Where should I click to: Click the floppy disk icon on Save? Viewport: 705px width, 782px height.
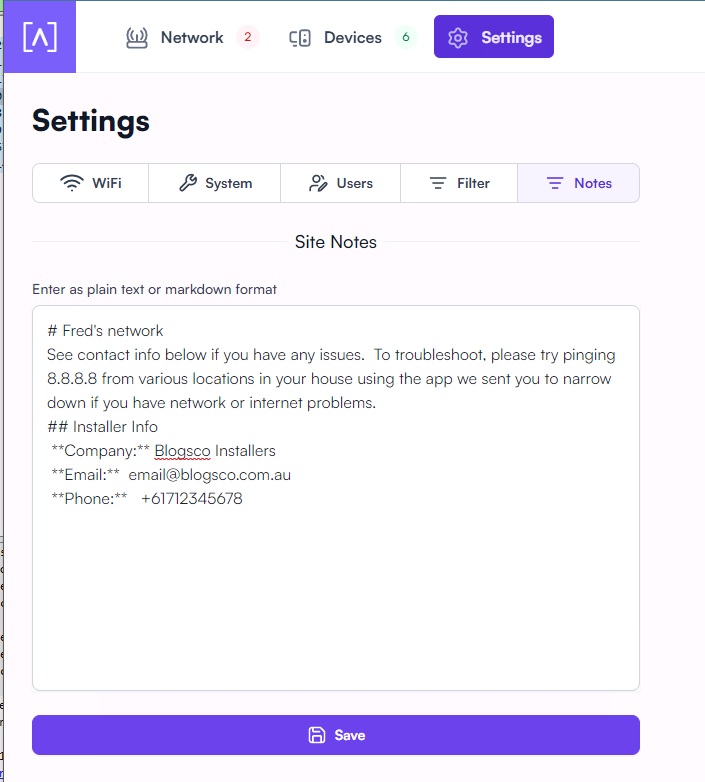[317, 735]
